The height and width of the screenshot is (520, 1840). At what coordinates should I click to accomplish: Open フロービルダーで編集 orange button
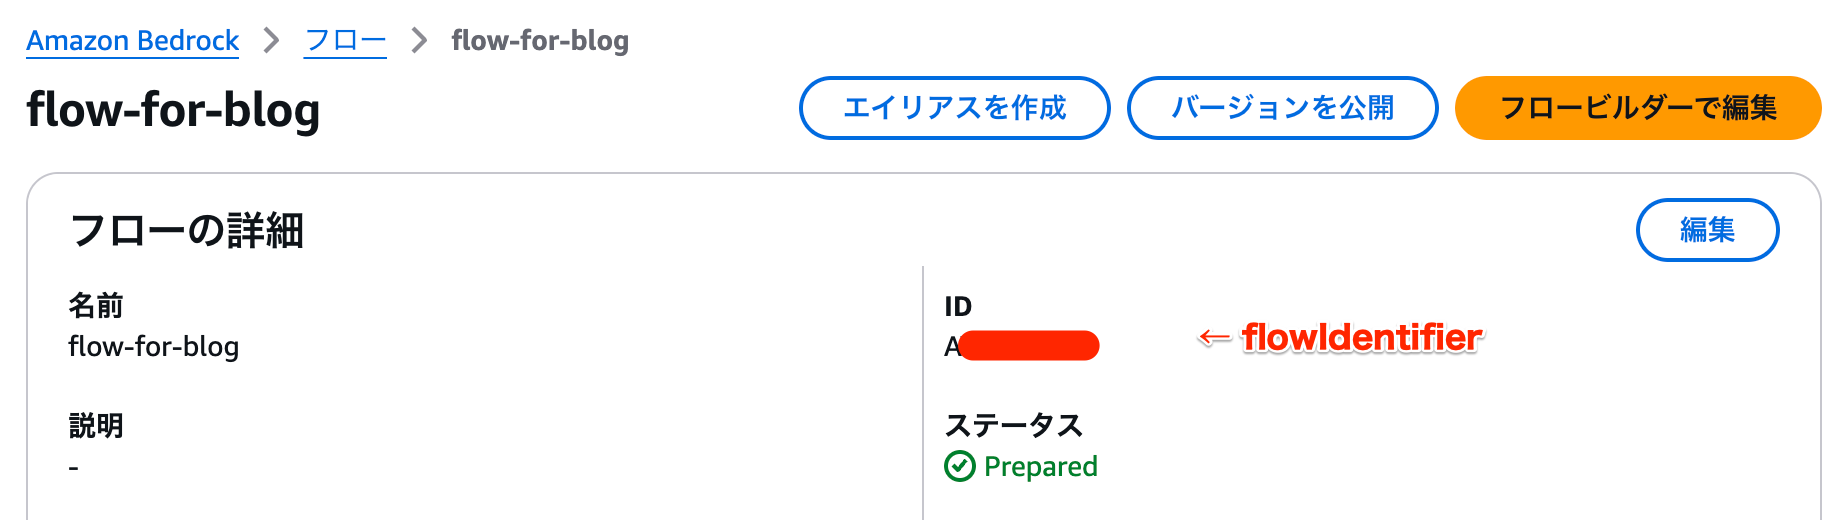point(1638,108)
